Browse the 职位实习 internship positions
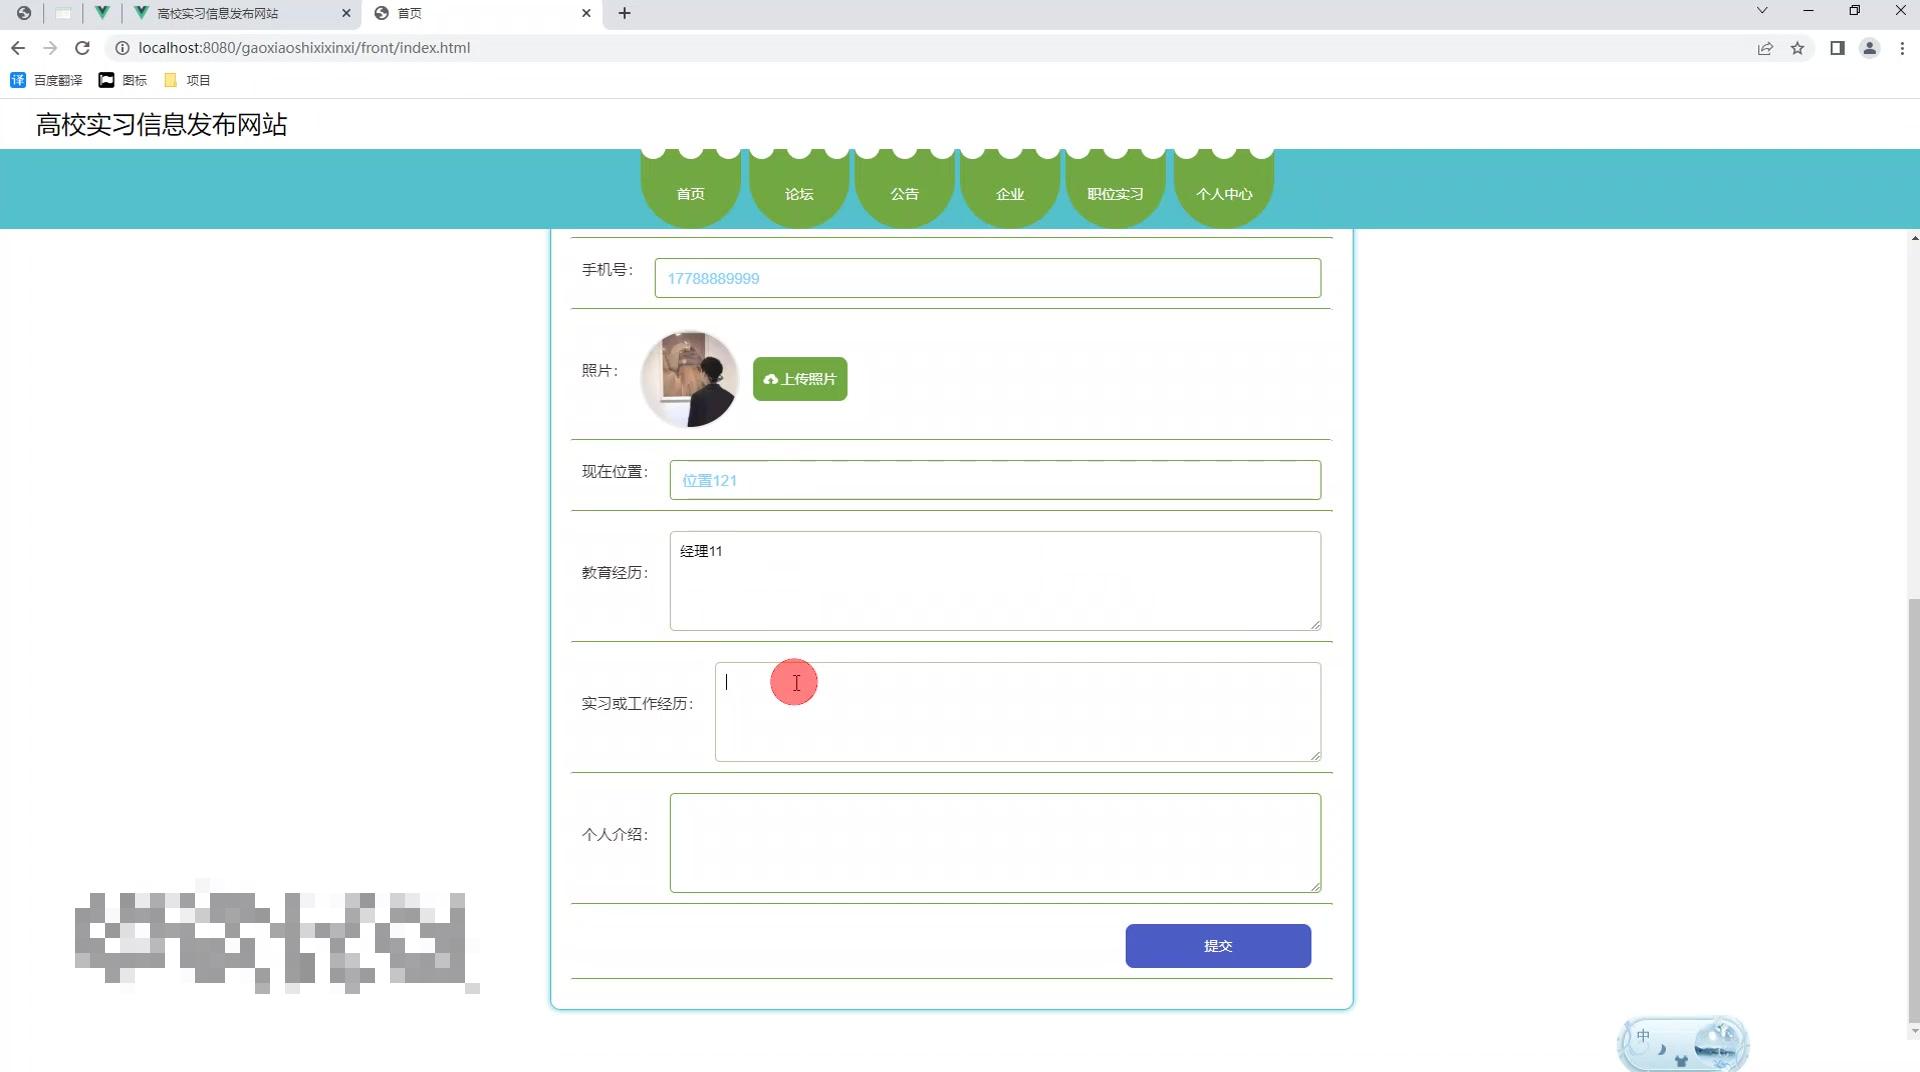Image resolution: width=1920 pixels, height=1072 pixels. (x=1114, y=193)
